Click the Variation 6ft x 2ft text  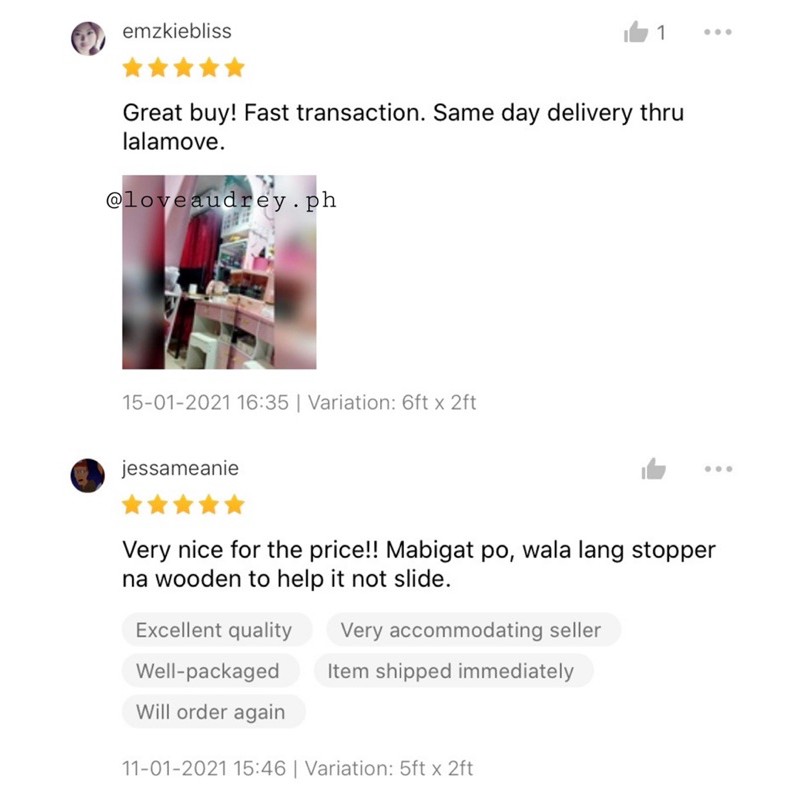(392, 403)
